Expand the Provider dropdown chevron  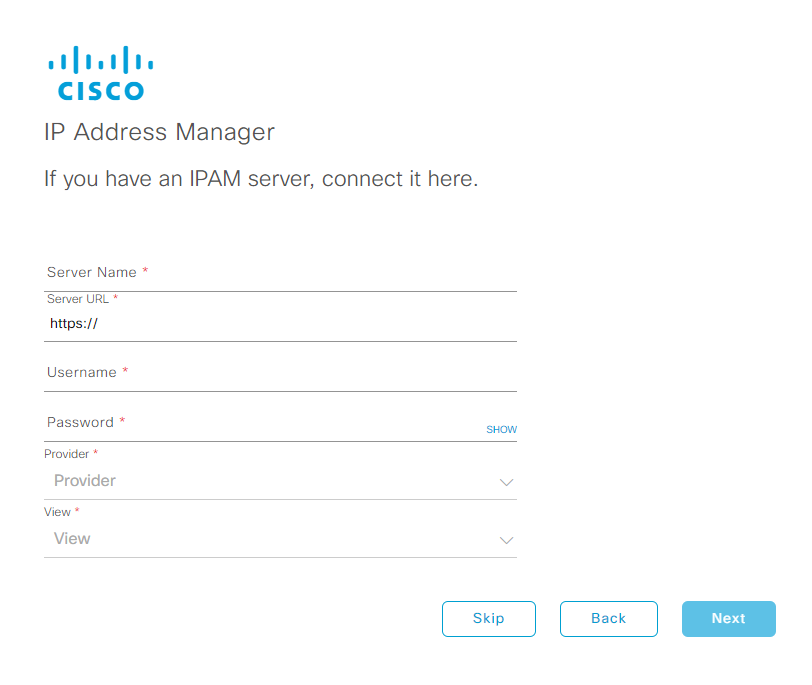[506, 482]
